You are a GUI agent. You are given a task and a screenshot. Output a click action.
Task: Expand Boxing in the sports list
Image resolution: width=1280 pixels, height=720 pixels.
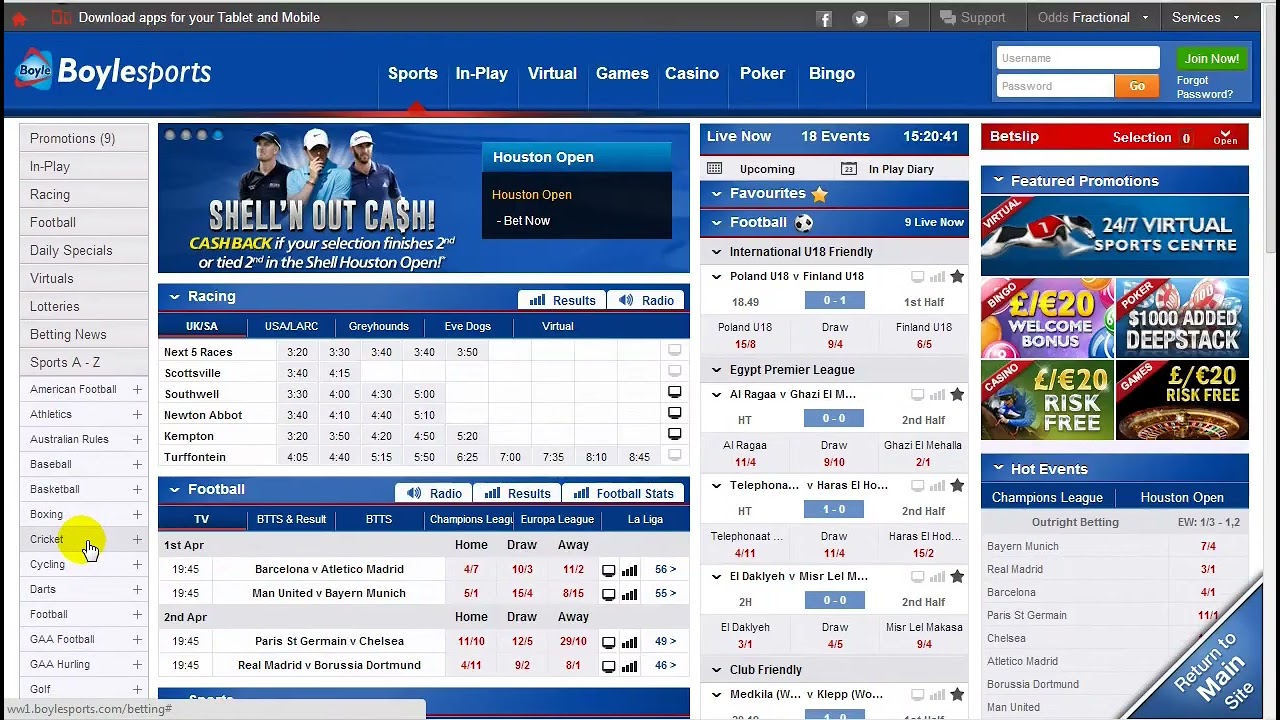(137, 515)
